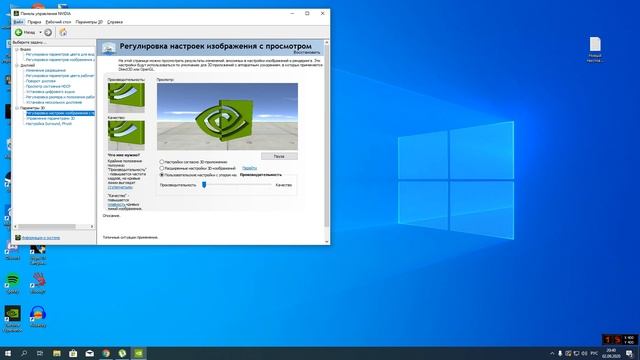Click the grey Forward arrow button
This screenshot has width=640, height=360.
click(x=48, y=32)
